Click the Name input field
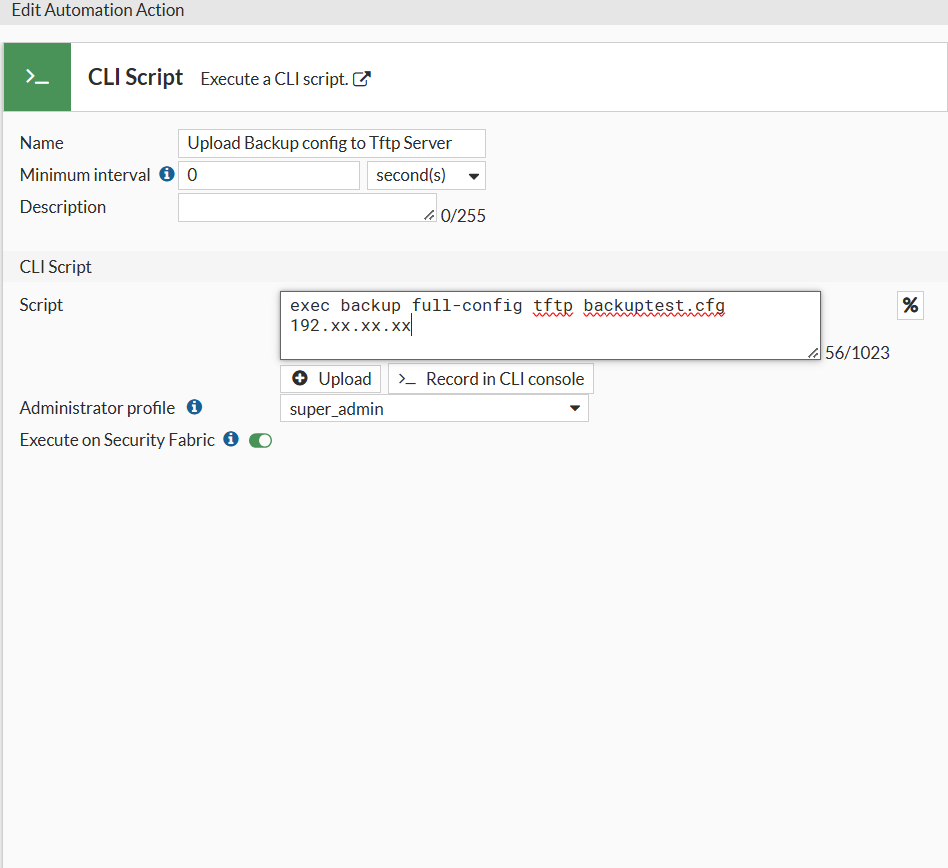 click(332, 143)
